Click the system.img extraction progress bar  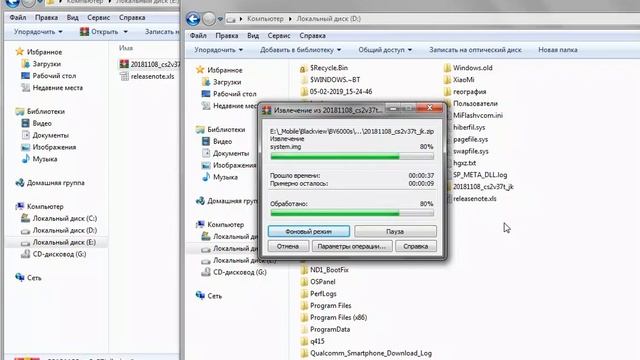click(352, 156)
